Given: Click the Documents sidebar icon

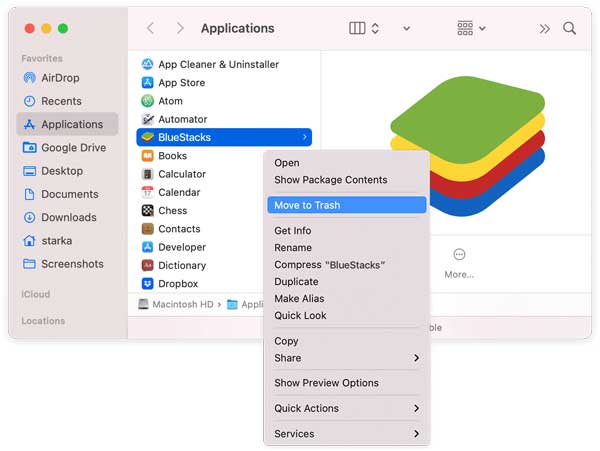Looking at the screenshot, I should [29, 194].
